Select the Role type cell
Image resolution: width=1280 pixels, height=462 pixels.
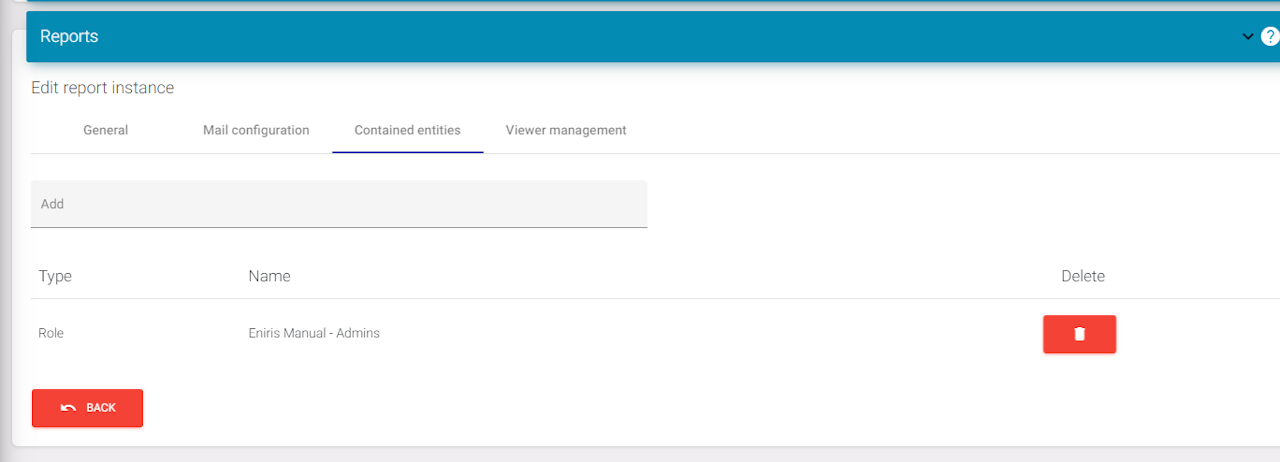pos(51,333)
